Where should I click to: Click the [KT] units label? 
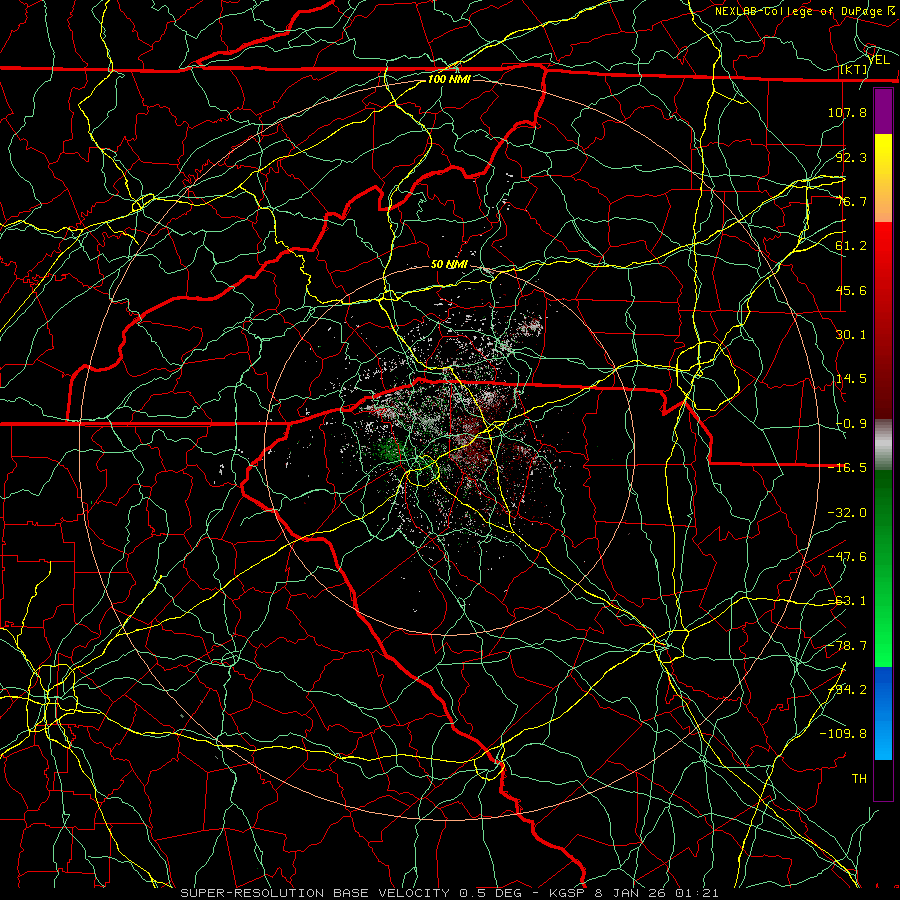tap(854, 69)
